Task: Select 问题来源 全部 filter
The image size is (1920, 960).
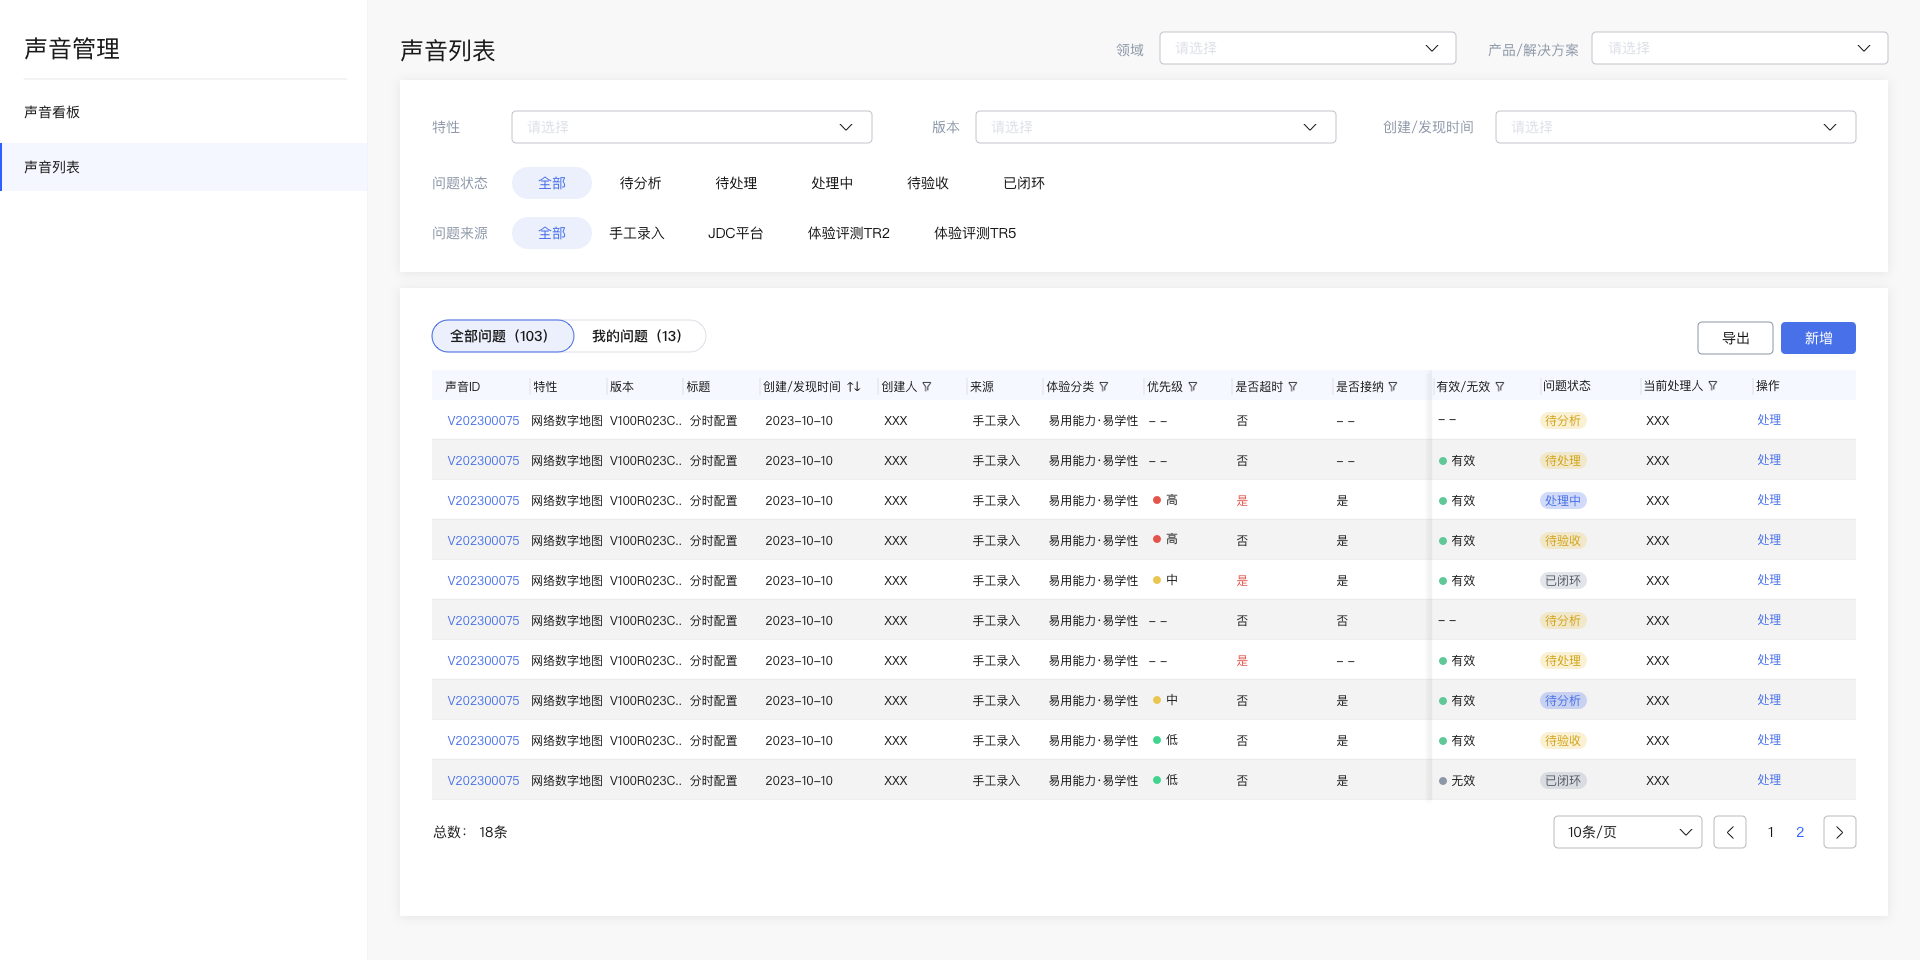Action: (552, 233)
